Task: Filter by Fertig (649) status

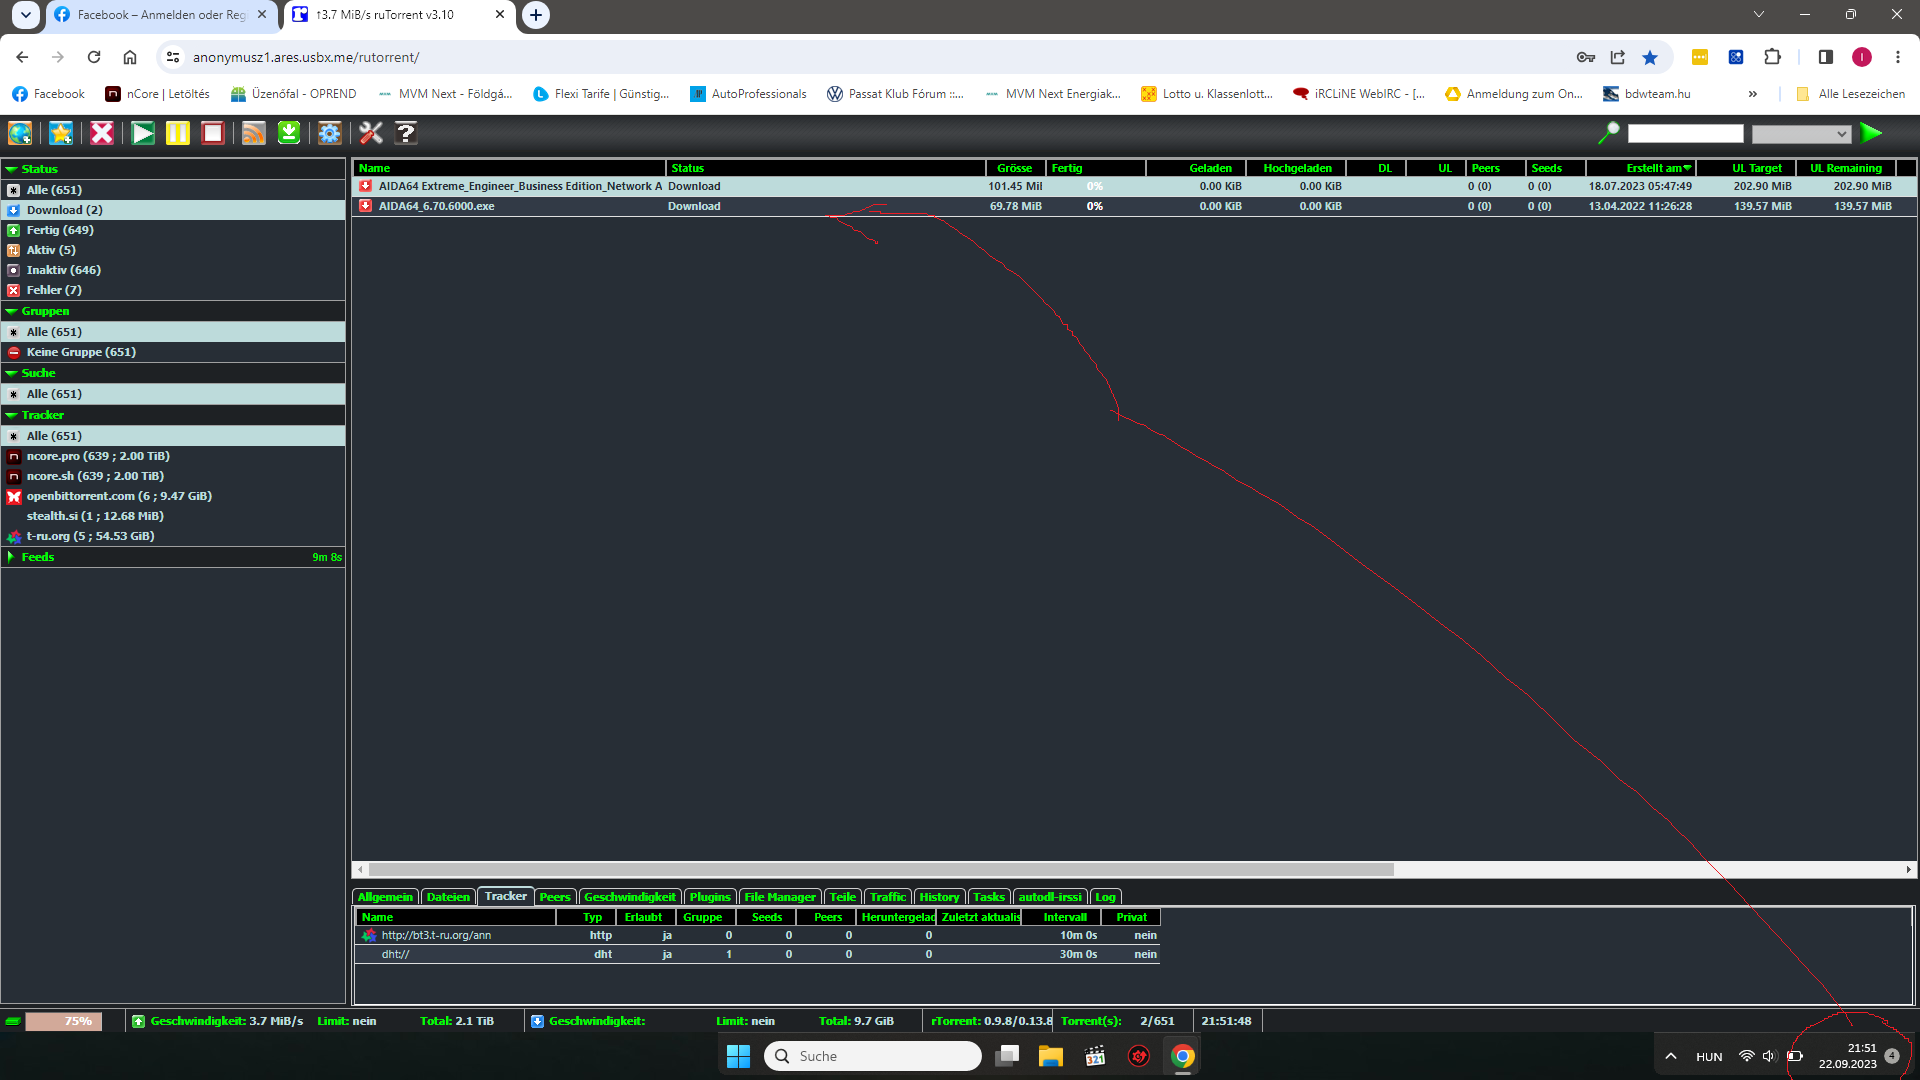Action: 173,230
